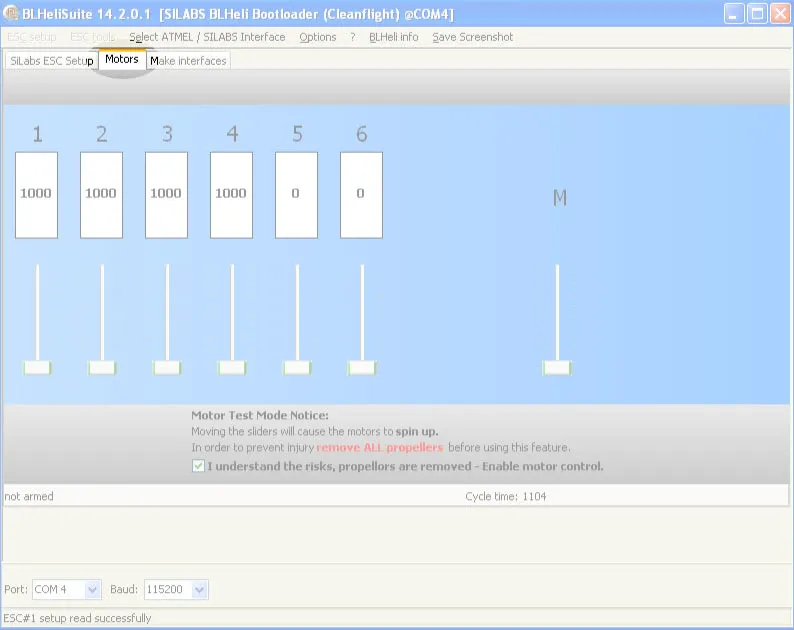Click the motor 3 slider handle
794x630 pixels.
pos(167,368)
